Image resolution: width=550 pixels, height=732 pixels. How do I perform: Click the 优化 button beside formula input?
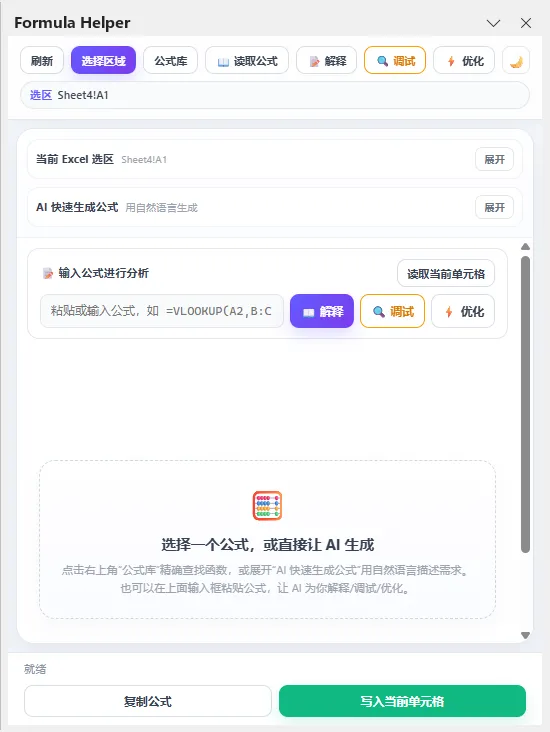coord(463,311)
